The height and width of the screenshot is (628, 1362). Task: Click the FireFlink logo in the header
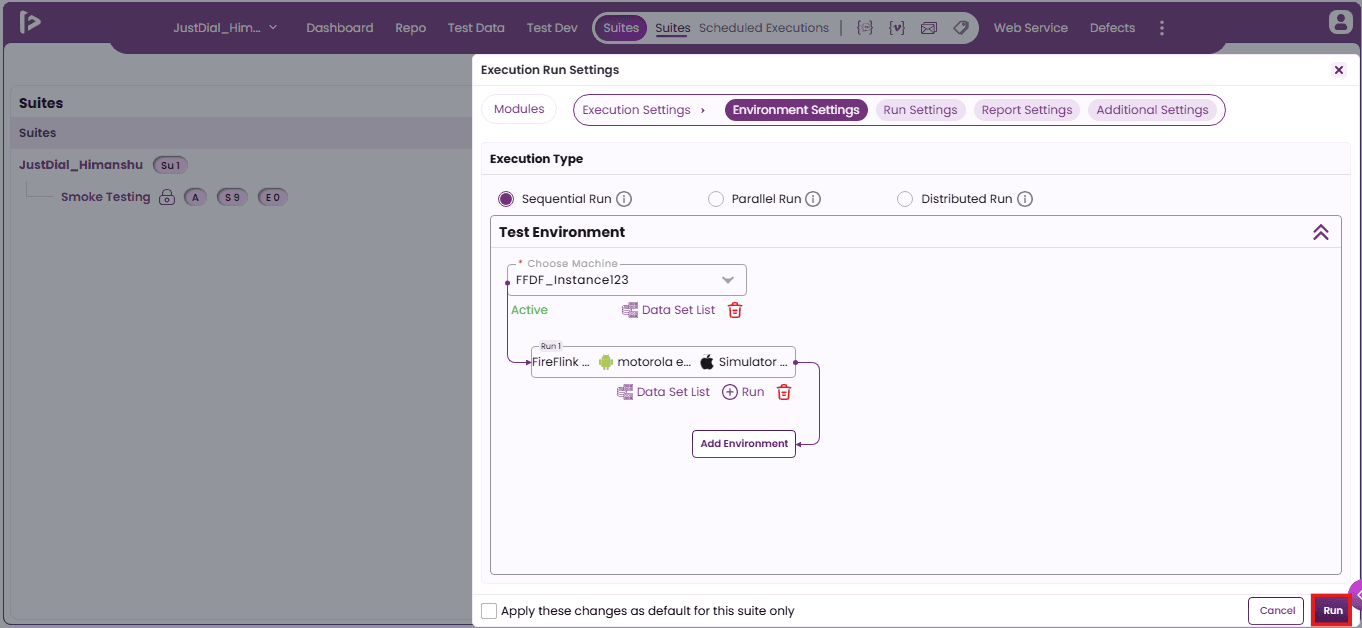[x=29, y=22]
